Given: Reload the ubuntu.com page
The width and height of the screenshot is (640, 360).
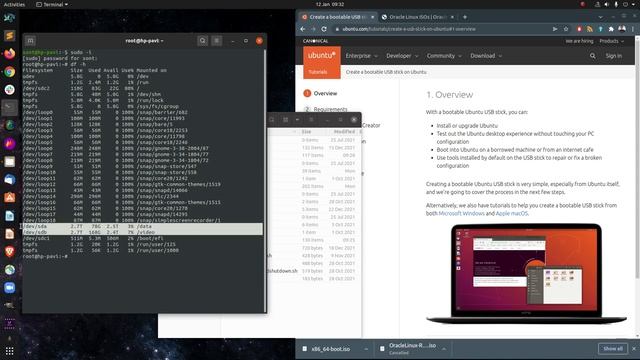Looking at the screenshot, I should click(x=324, y=29).
